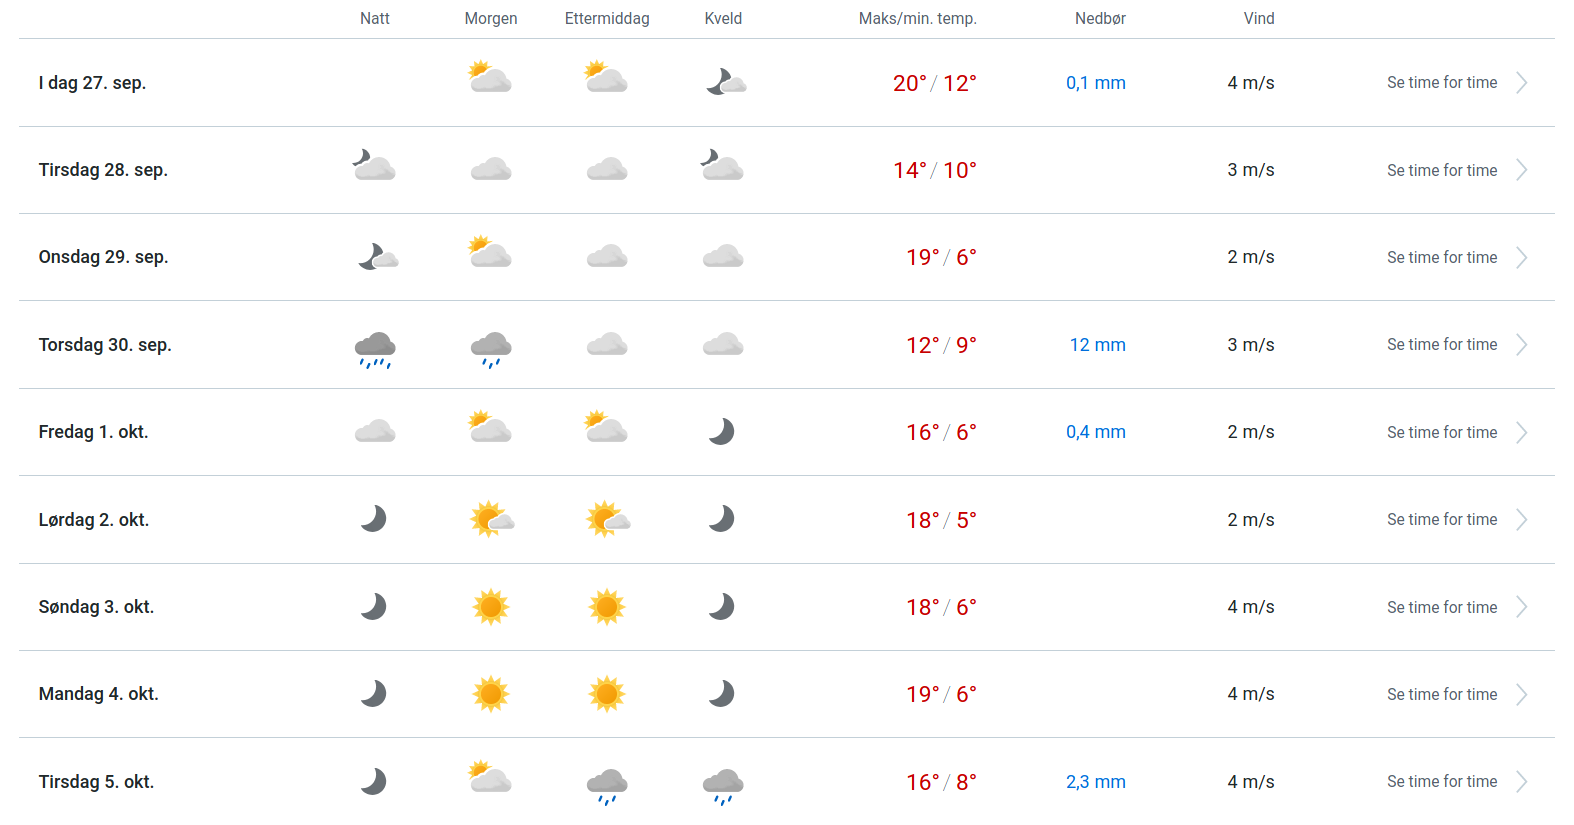Open 'Se time for time' for Lørdag 2. okt.
This screenshot has height=825, width=1574.
[x=1442, y=520]
